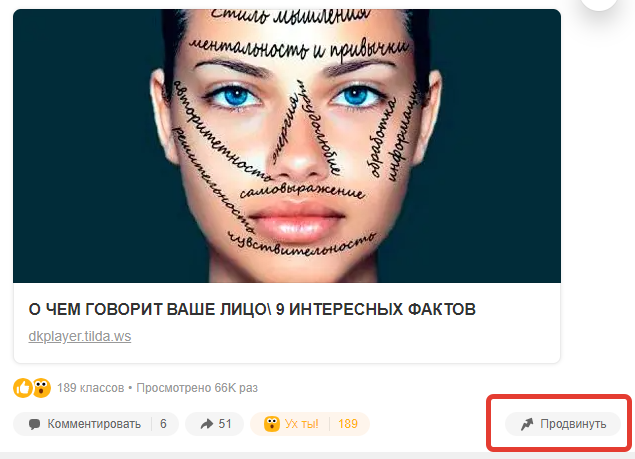Click the orange 189 reaction counter
The width and height of the screenshot is (635, 459).
click(x=348, y=424)
